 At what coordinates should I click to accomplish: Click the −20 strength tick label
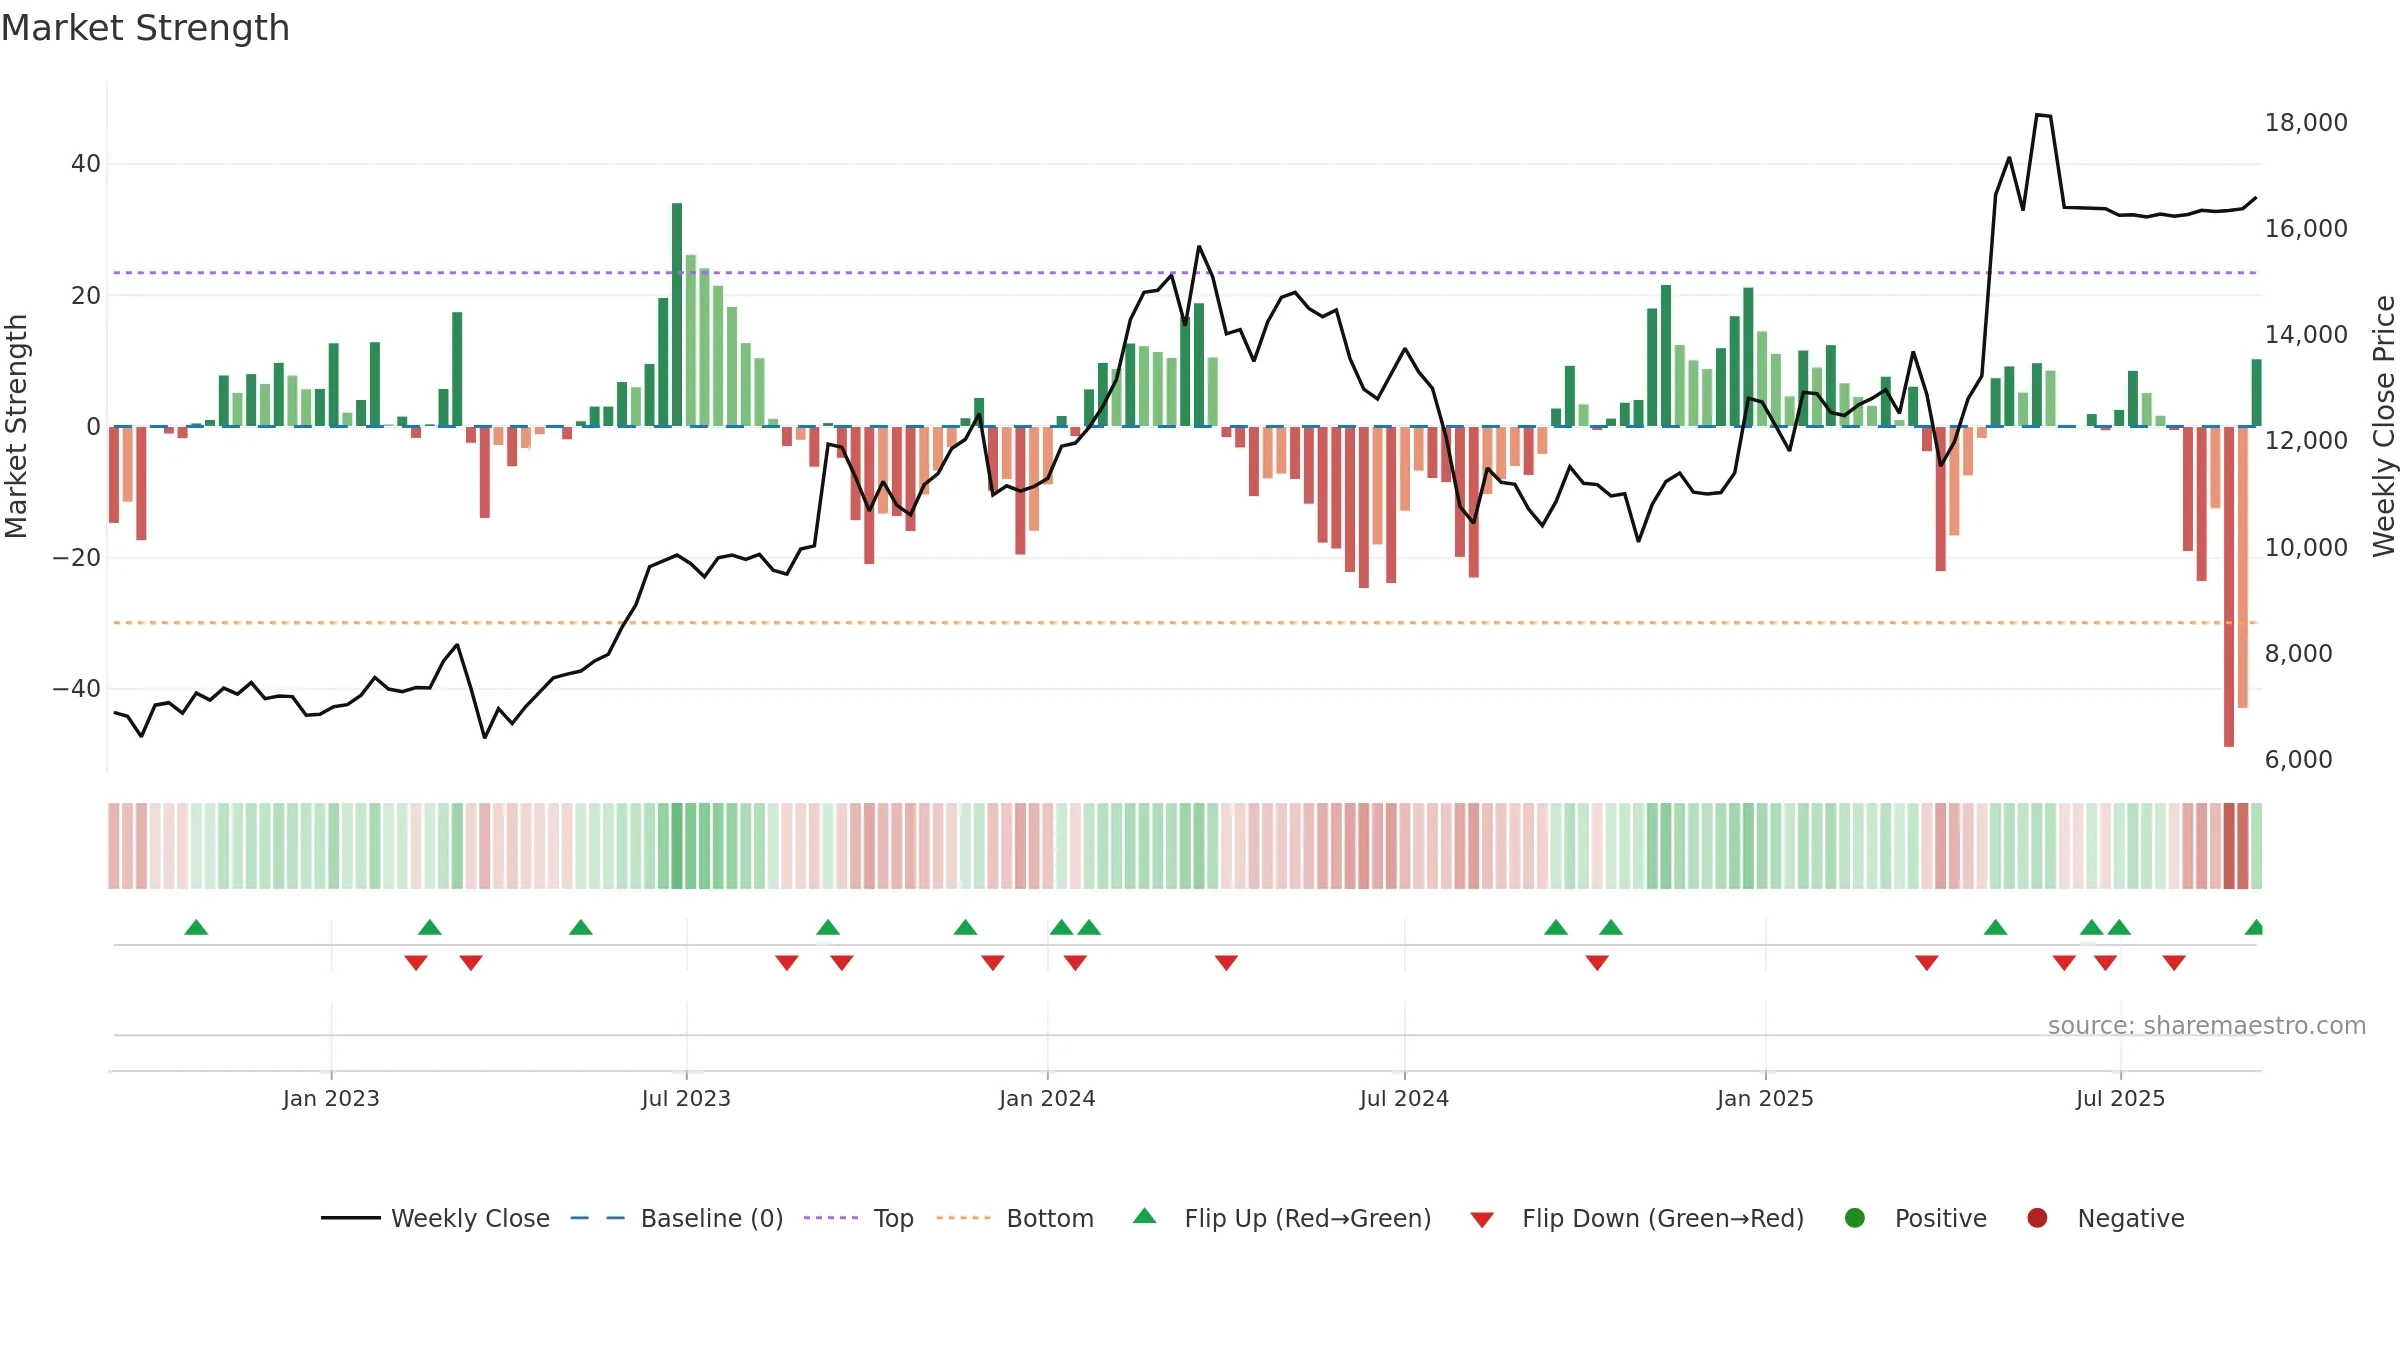77,558
